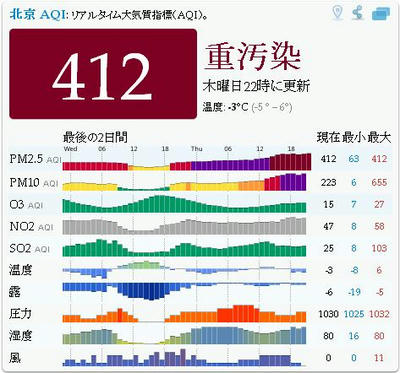The width and height of the screenshot is (400, 373).
Task: Select the PM10 AQI row label
Action: (x=34, y=182)
